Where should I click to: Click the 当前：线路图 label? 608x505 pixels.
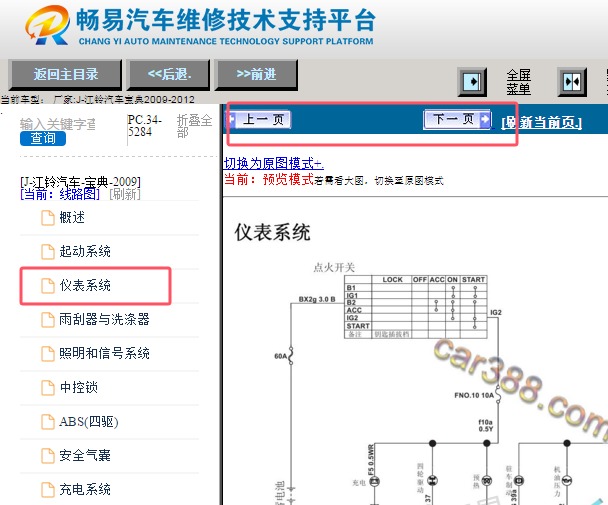click(x=60, y=194)
